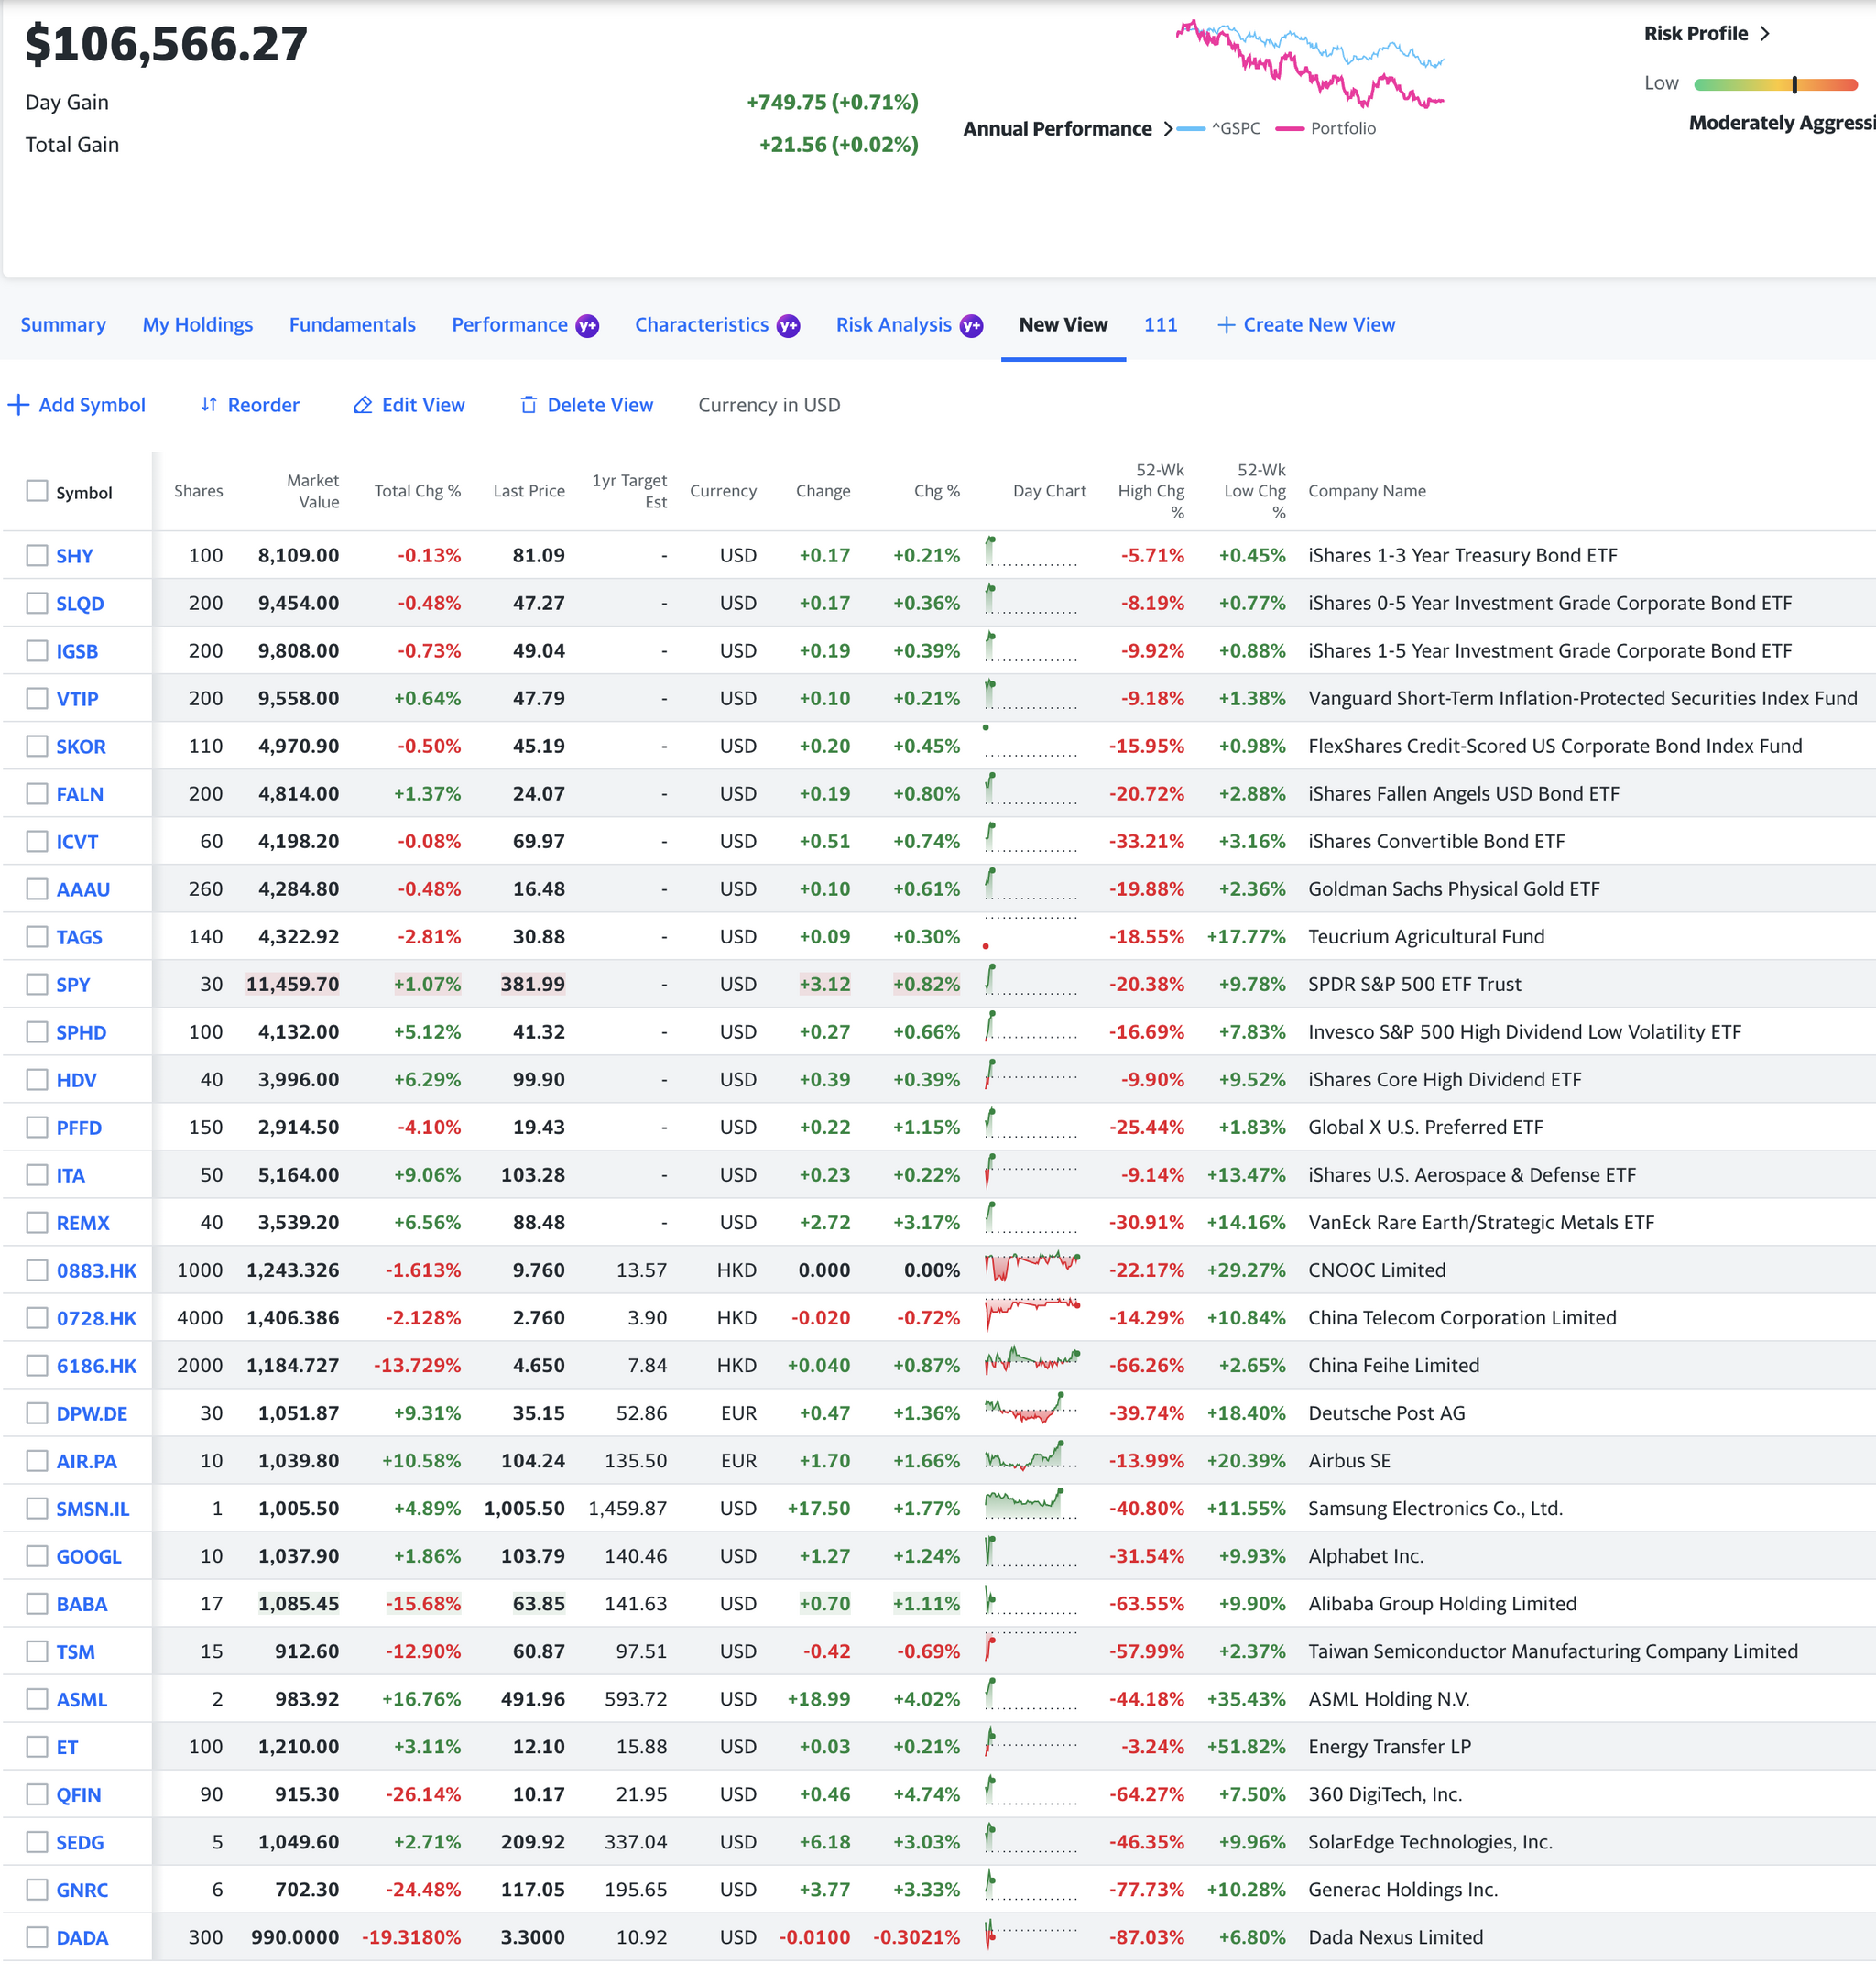
Task: Click the blue ^GSPC legend swatch
Action: pos(1191,129)
